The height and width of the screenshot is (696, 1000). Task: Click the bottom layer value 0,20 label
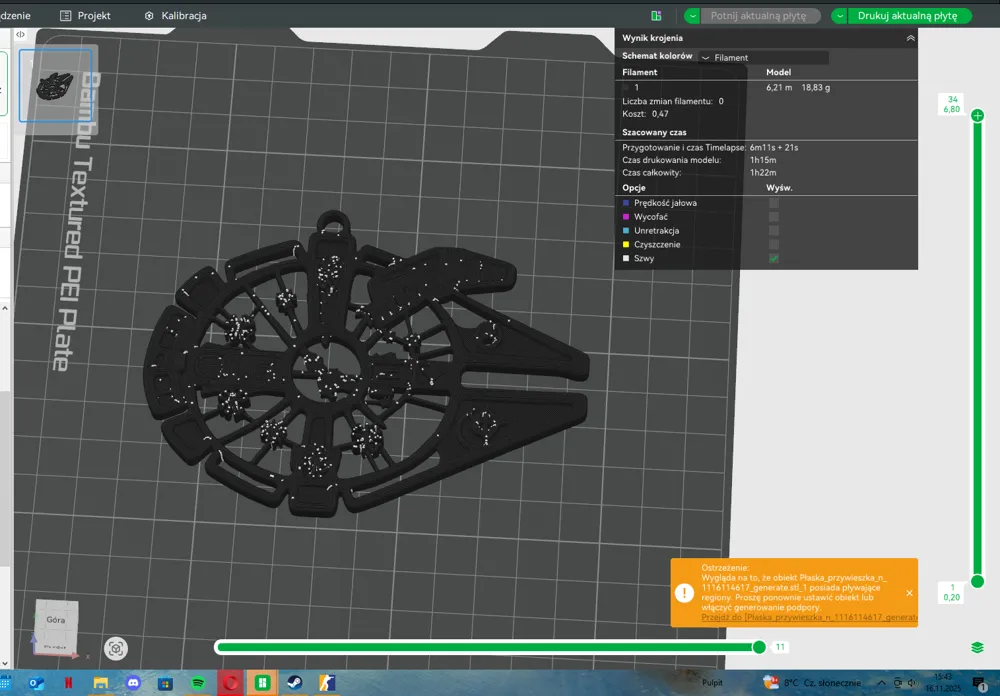coord(952,598)
